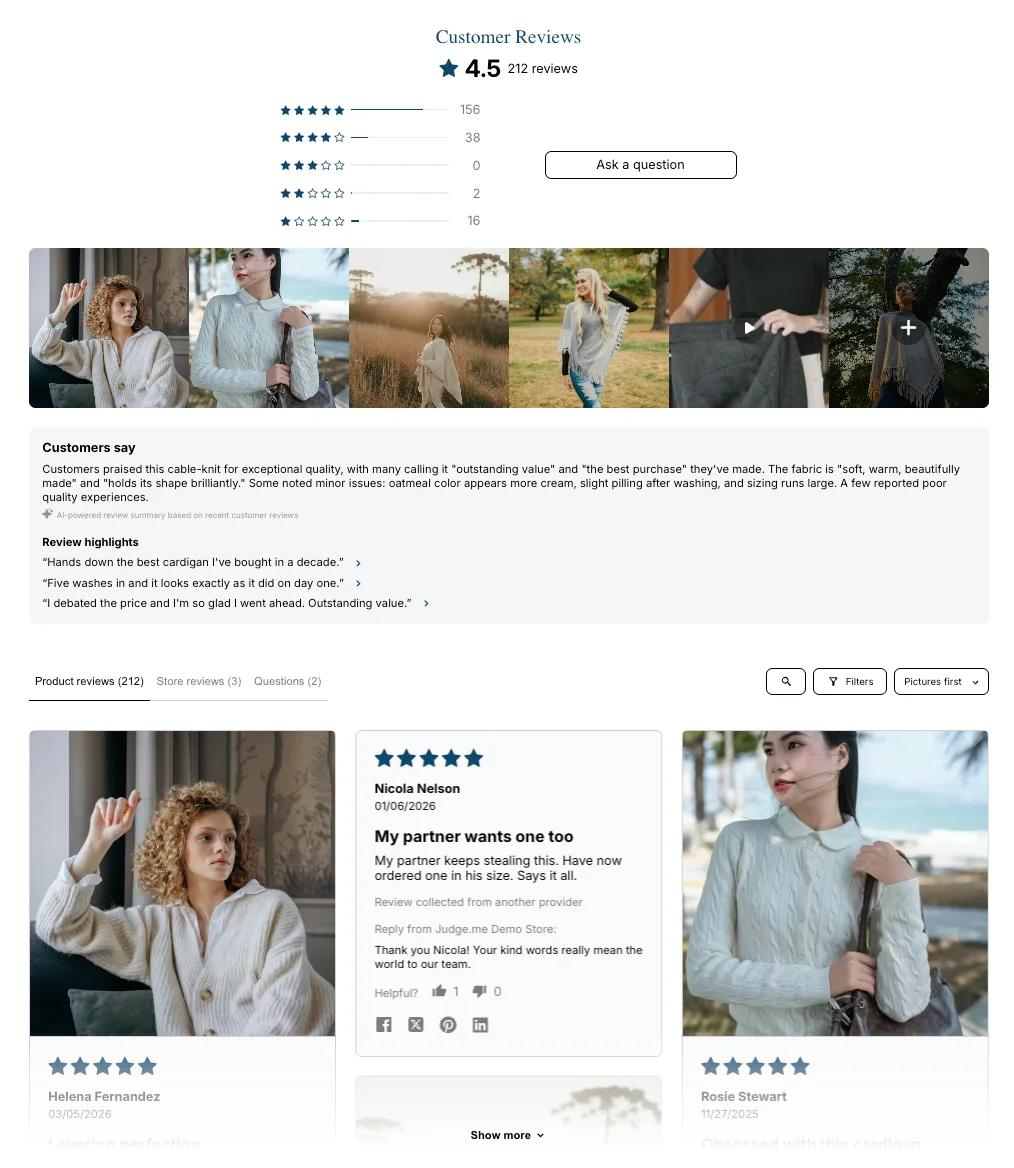Screen dimensions: 1014x1168
Task: Open the "Five washes in" highlight chevron
Action: click(x=358, y=583)
